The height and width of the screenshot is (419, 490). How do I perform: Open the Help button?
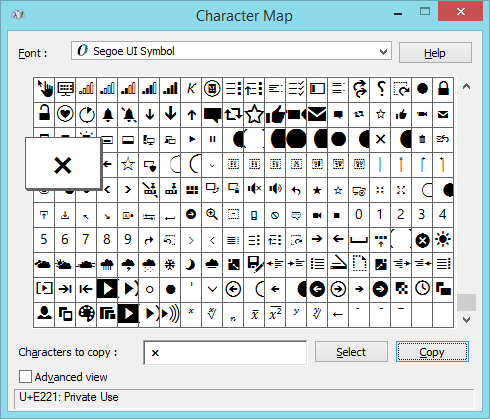click(x=435, y=53)
